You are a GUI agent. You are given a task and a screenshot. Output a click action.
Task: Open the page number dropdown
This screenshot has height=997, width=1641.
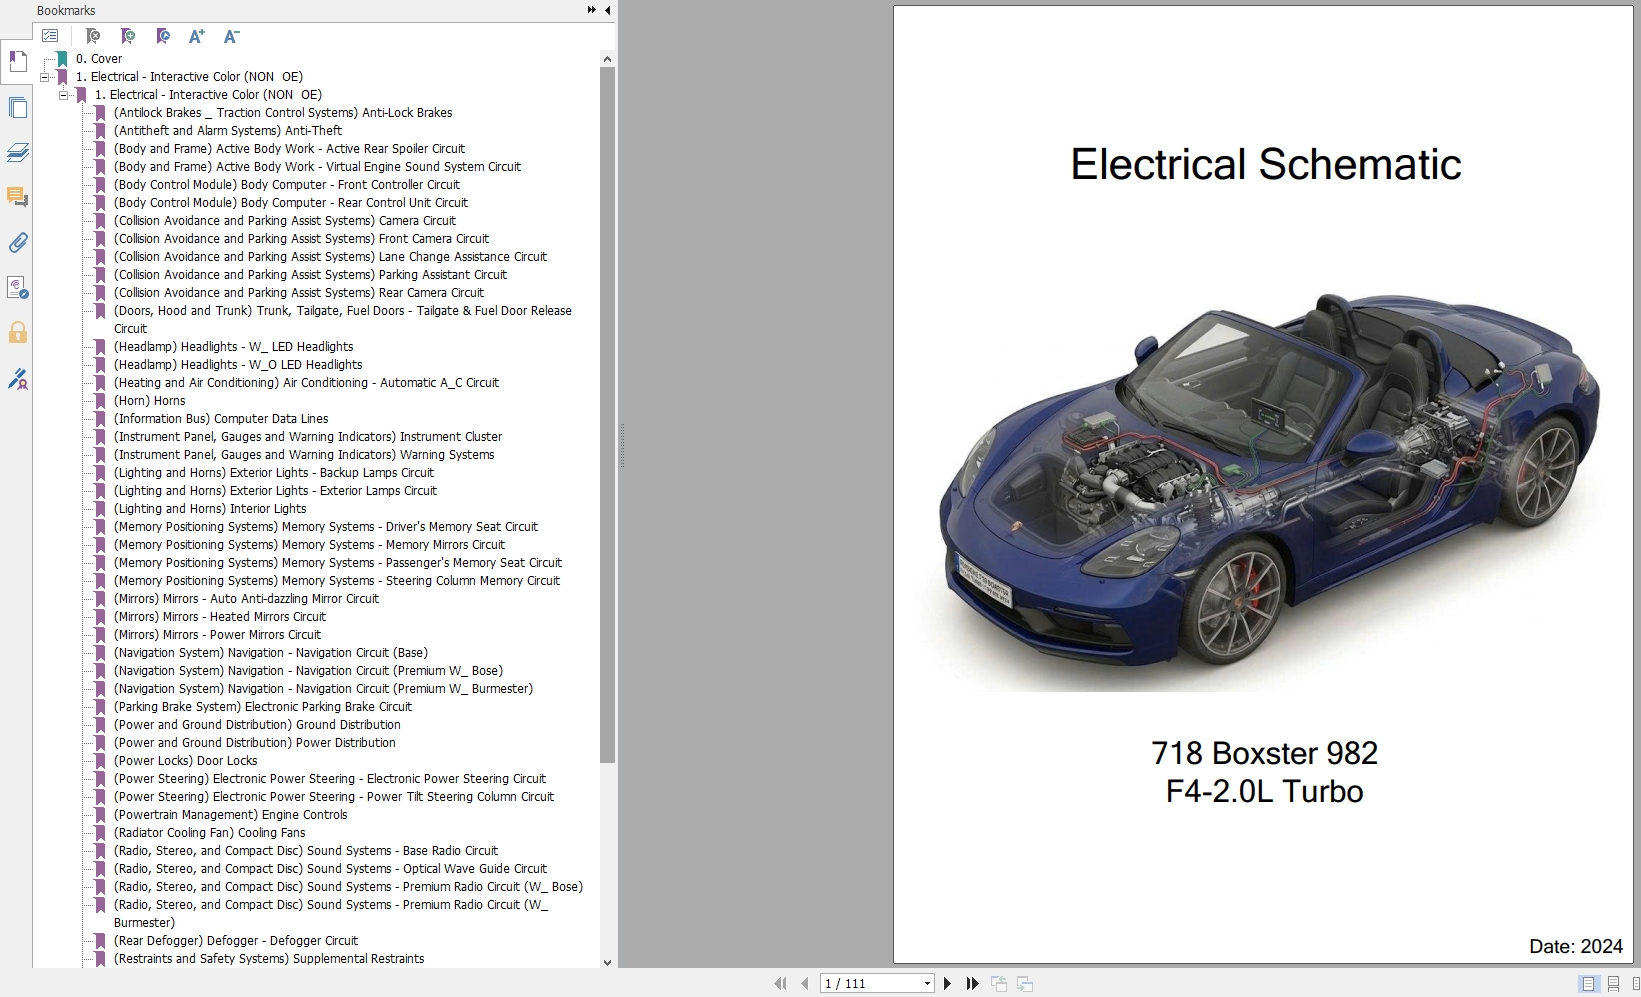tap(927, 984)
